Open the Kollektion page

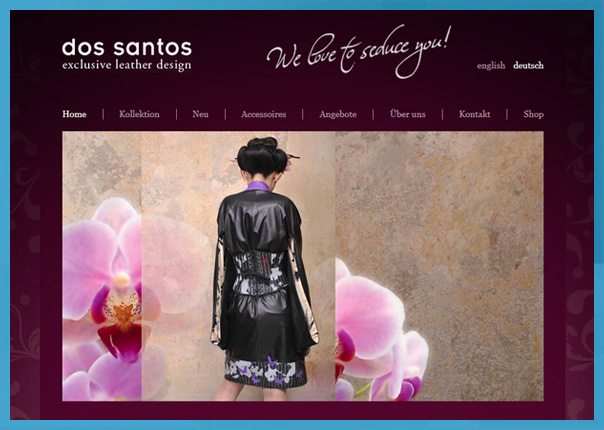139,114
